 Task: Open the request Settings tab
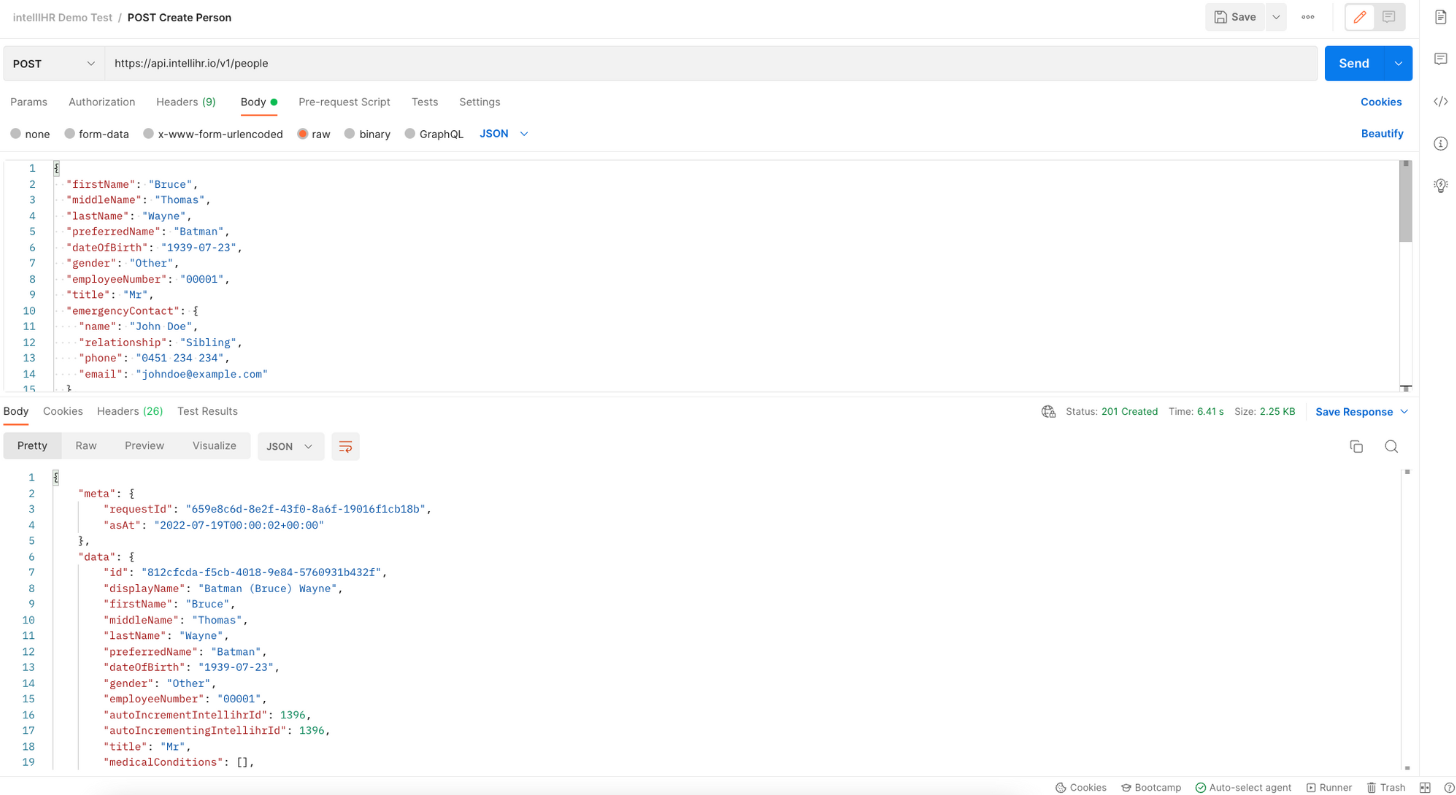point(480,102)
